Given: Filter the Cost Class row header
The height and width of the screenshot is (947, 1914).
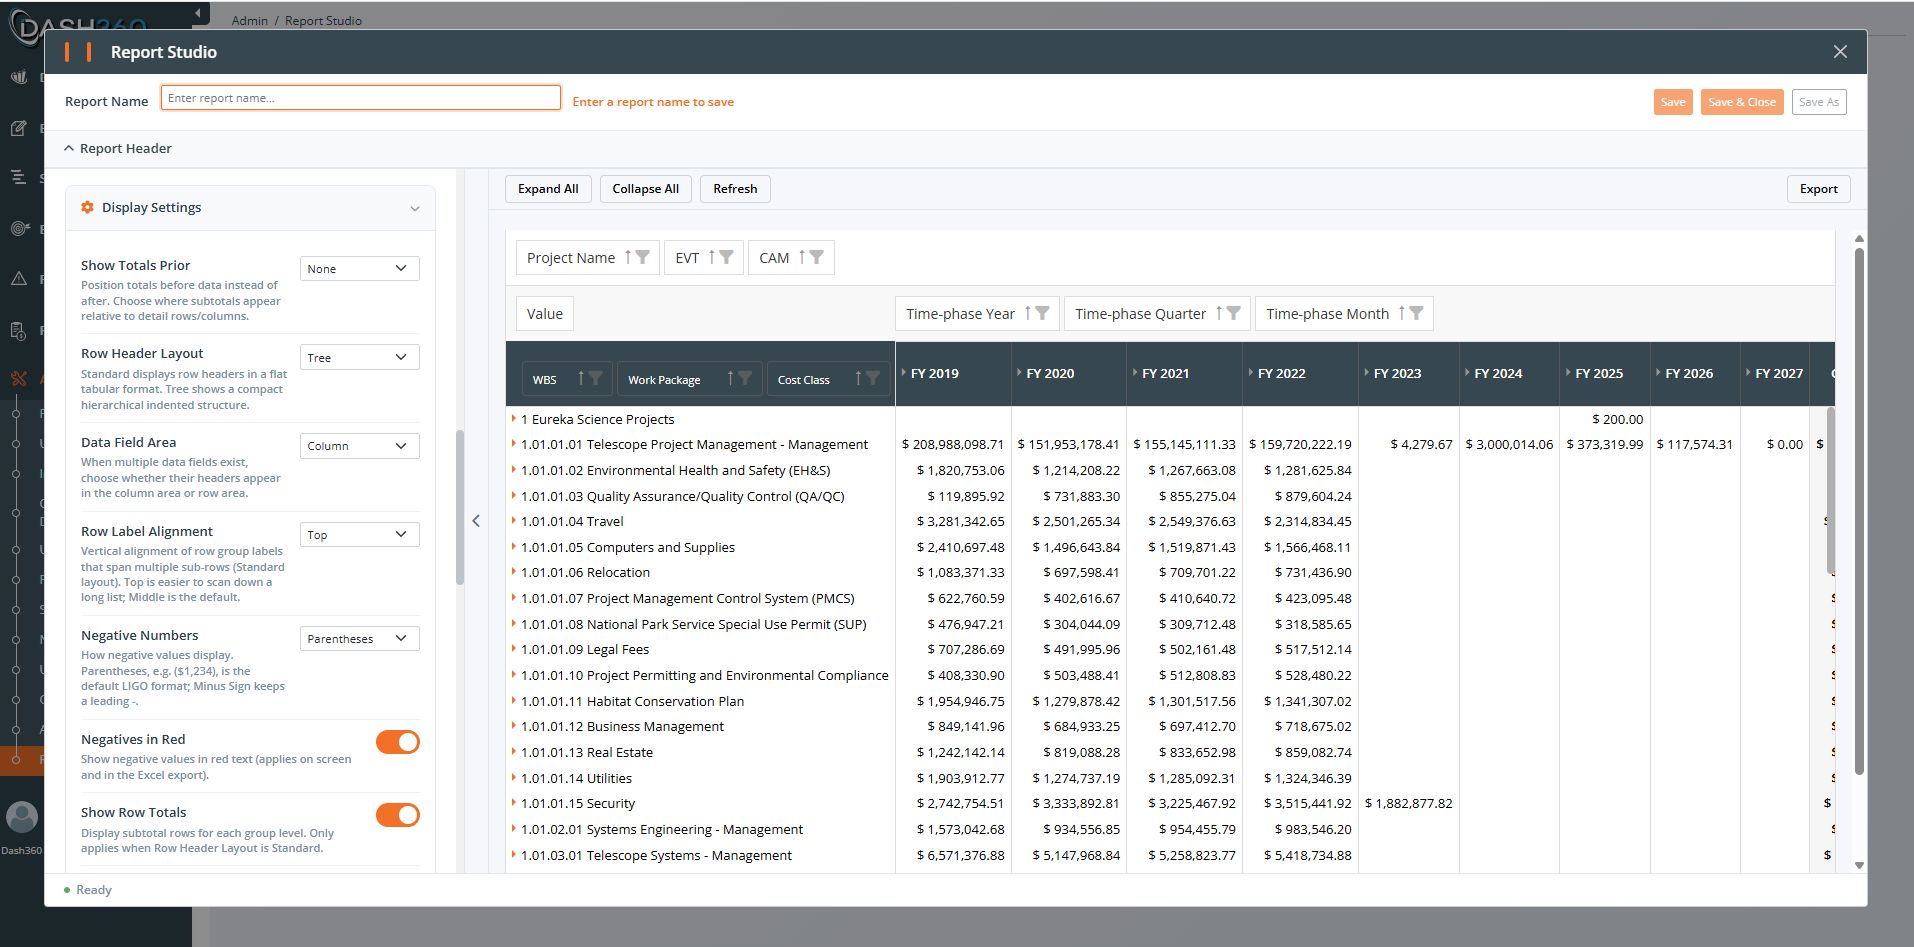Looking at the screenshot, I should [873, 378].
